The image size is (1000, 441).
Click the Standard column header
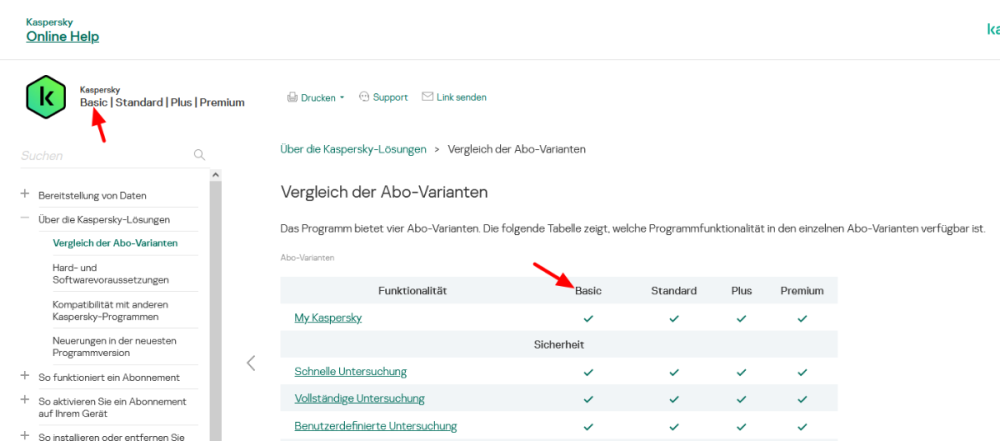pos(673,291)
